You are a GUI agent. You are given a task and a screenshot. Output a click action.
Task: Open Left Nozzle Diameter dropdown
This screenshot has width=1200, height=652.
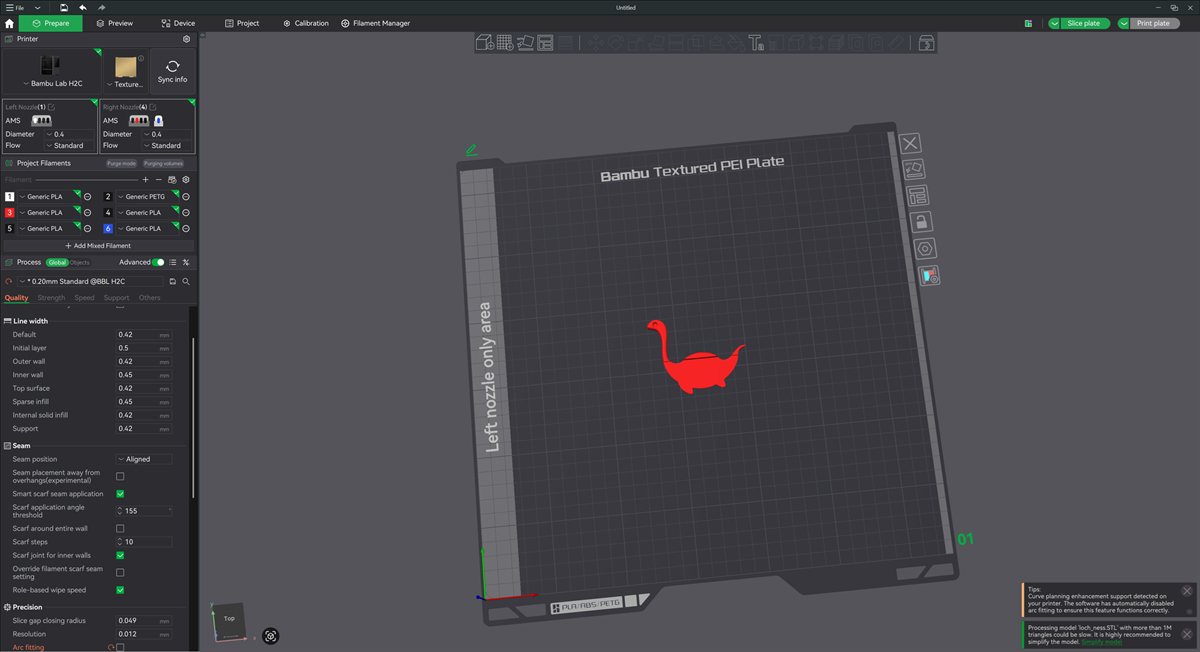(70, 134)
